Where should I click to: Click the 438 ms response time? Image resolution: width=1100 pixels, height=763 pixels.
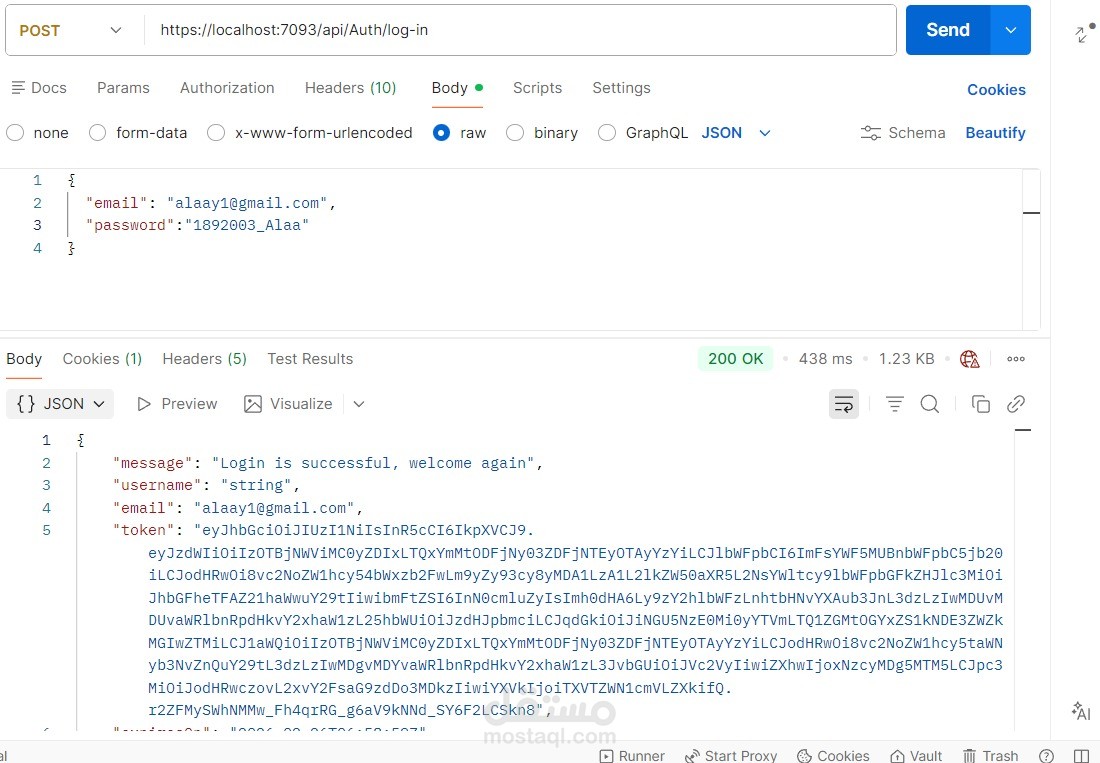coord(826,358)
